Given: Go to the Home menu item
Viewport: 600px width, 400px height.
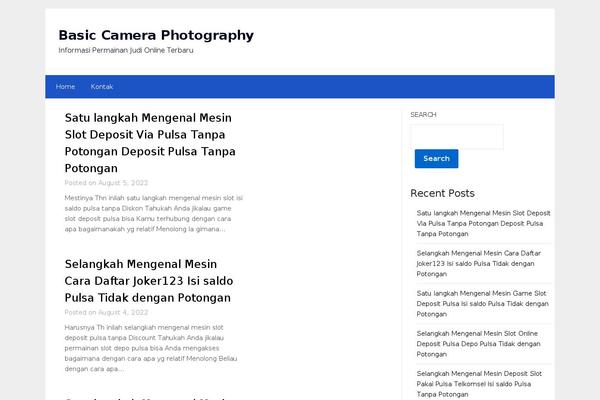Looking at the screenshot, I should (65, 87).
